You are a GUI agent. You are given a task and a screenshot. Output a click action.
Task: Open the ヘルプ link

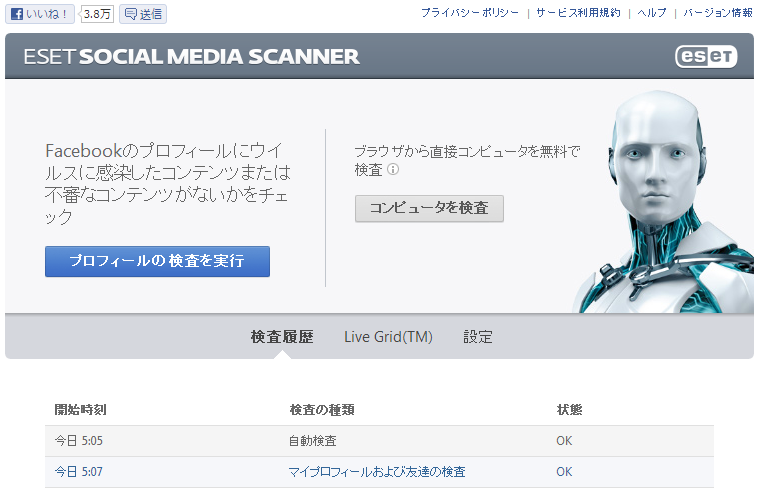(x=652, y=13)
